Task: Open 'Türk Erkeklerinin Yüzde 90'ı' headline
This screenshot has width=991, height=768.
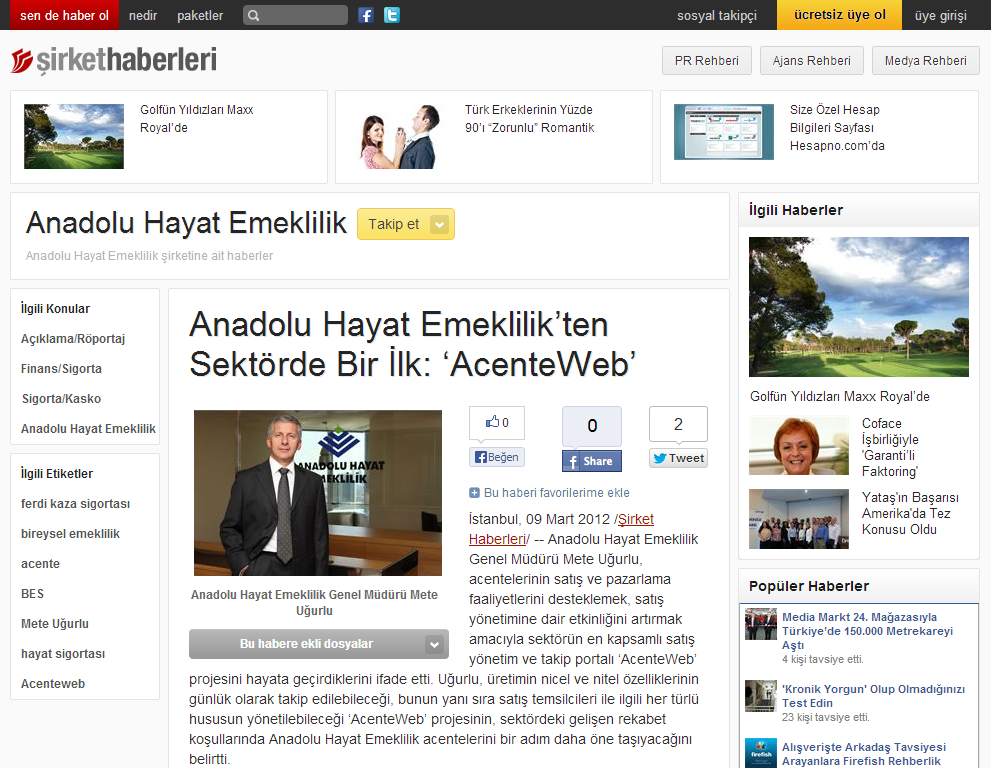Action: coord(530,119)
